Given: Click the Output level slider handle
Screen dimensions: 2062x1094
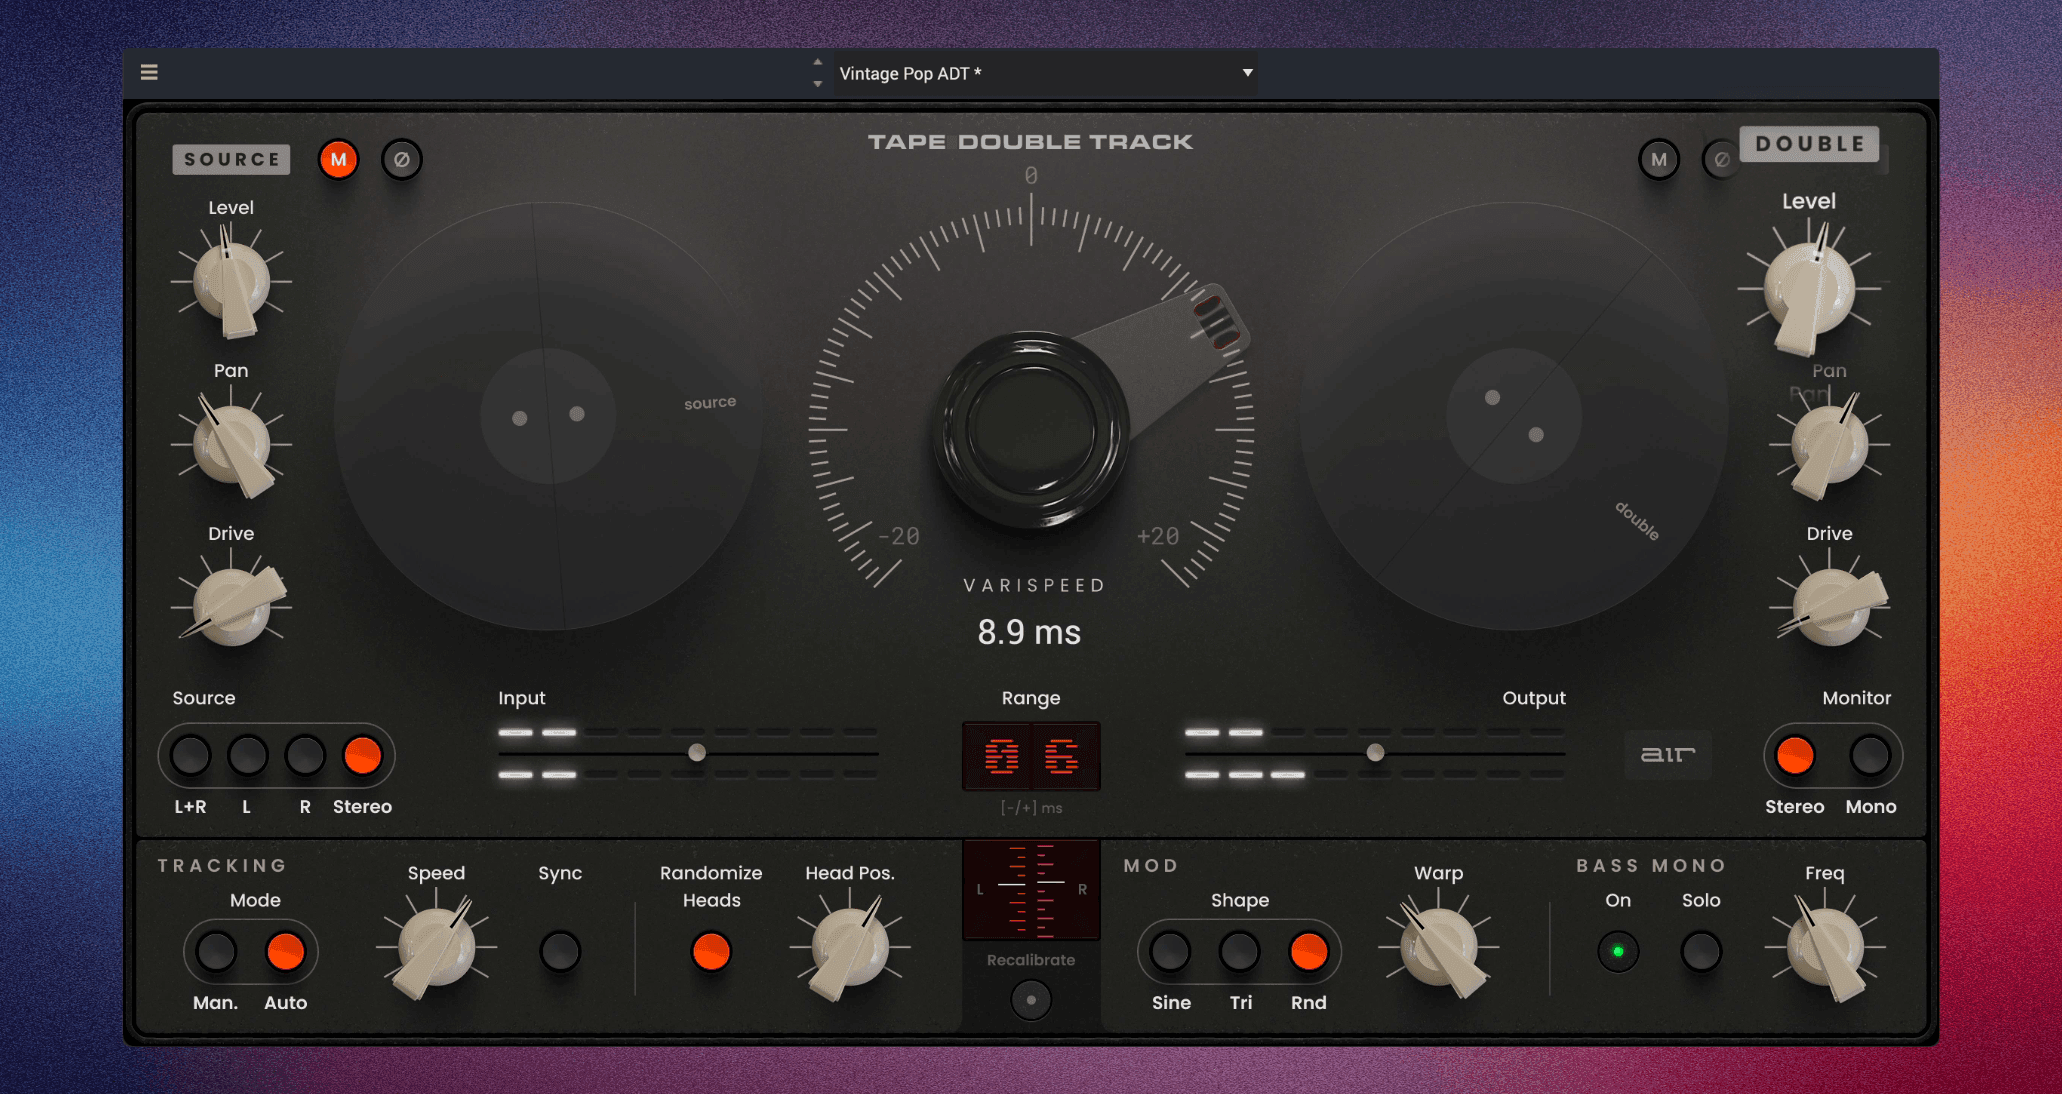Looking at the screenshot, I should pos(1375,752).
